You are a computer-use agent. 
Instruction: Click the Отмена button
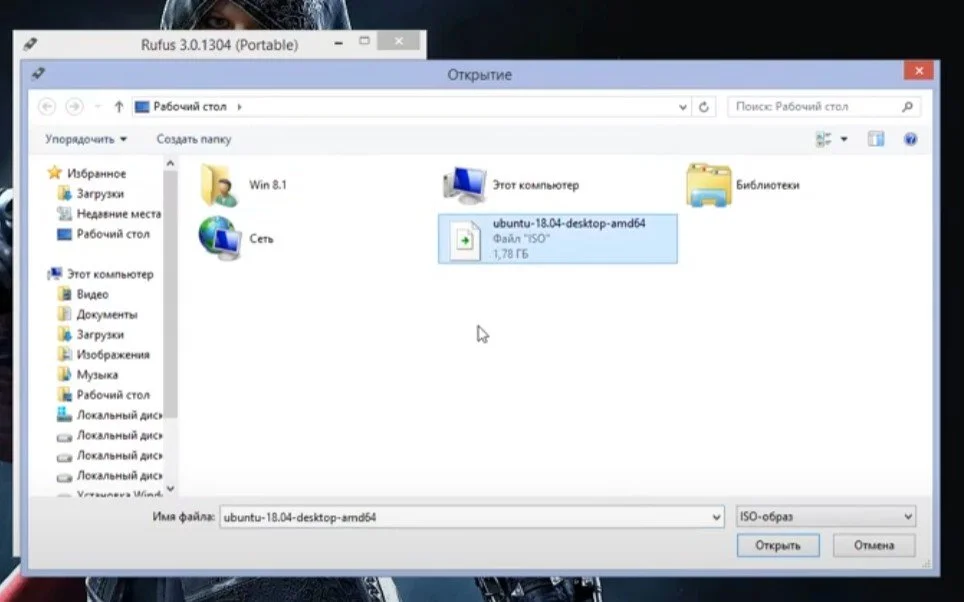click(x=874, y=545)
